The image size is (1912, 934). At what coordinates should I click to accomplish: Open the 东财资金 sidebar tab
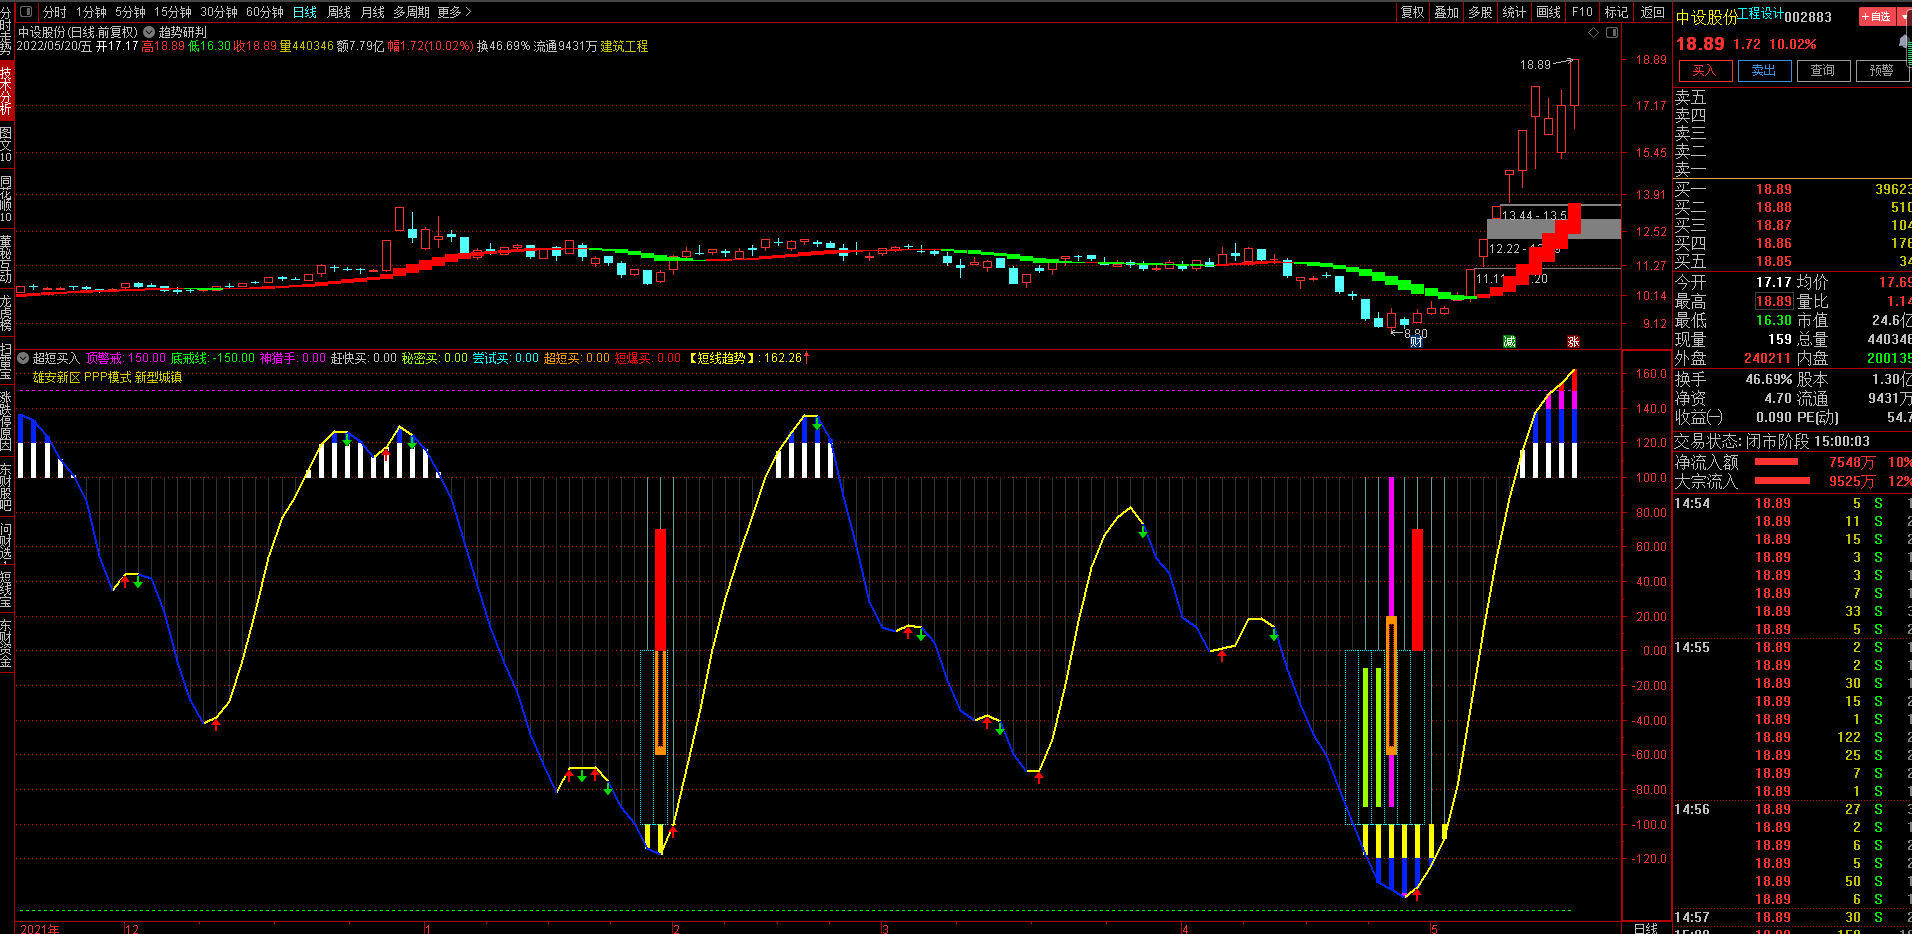tap(6, 643)
